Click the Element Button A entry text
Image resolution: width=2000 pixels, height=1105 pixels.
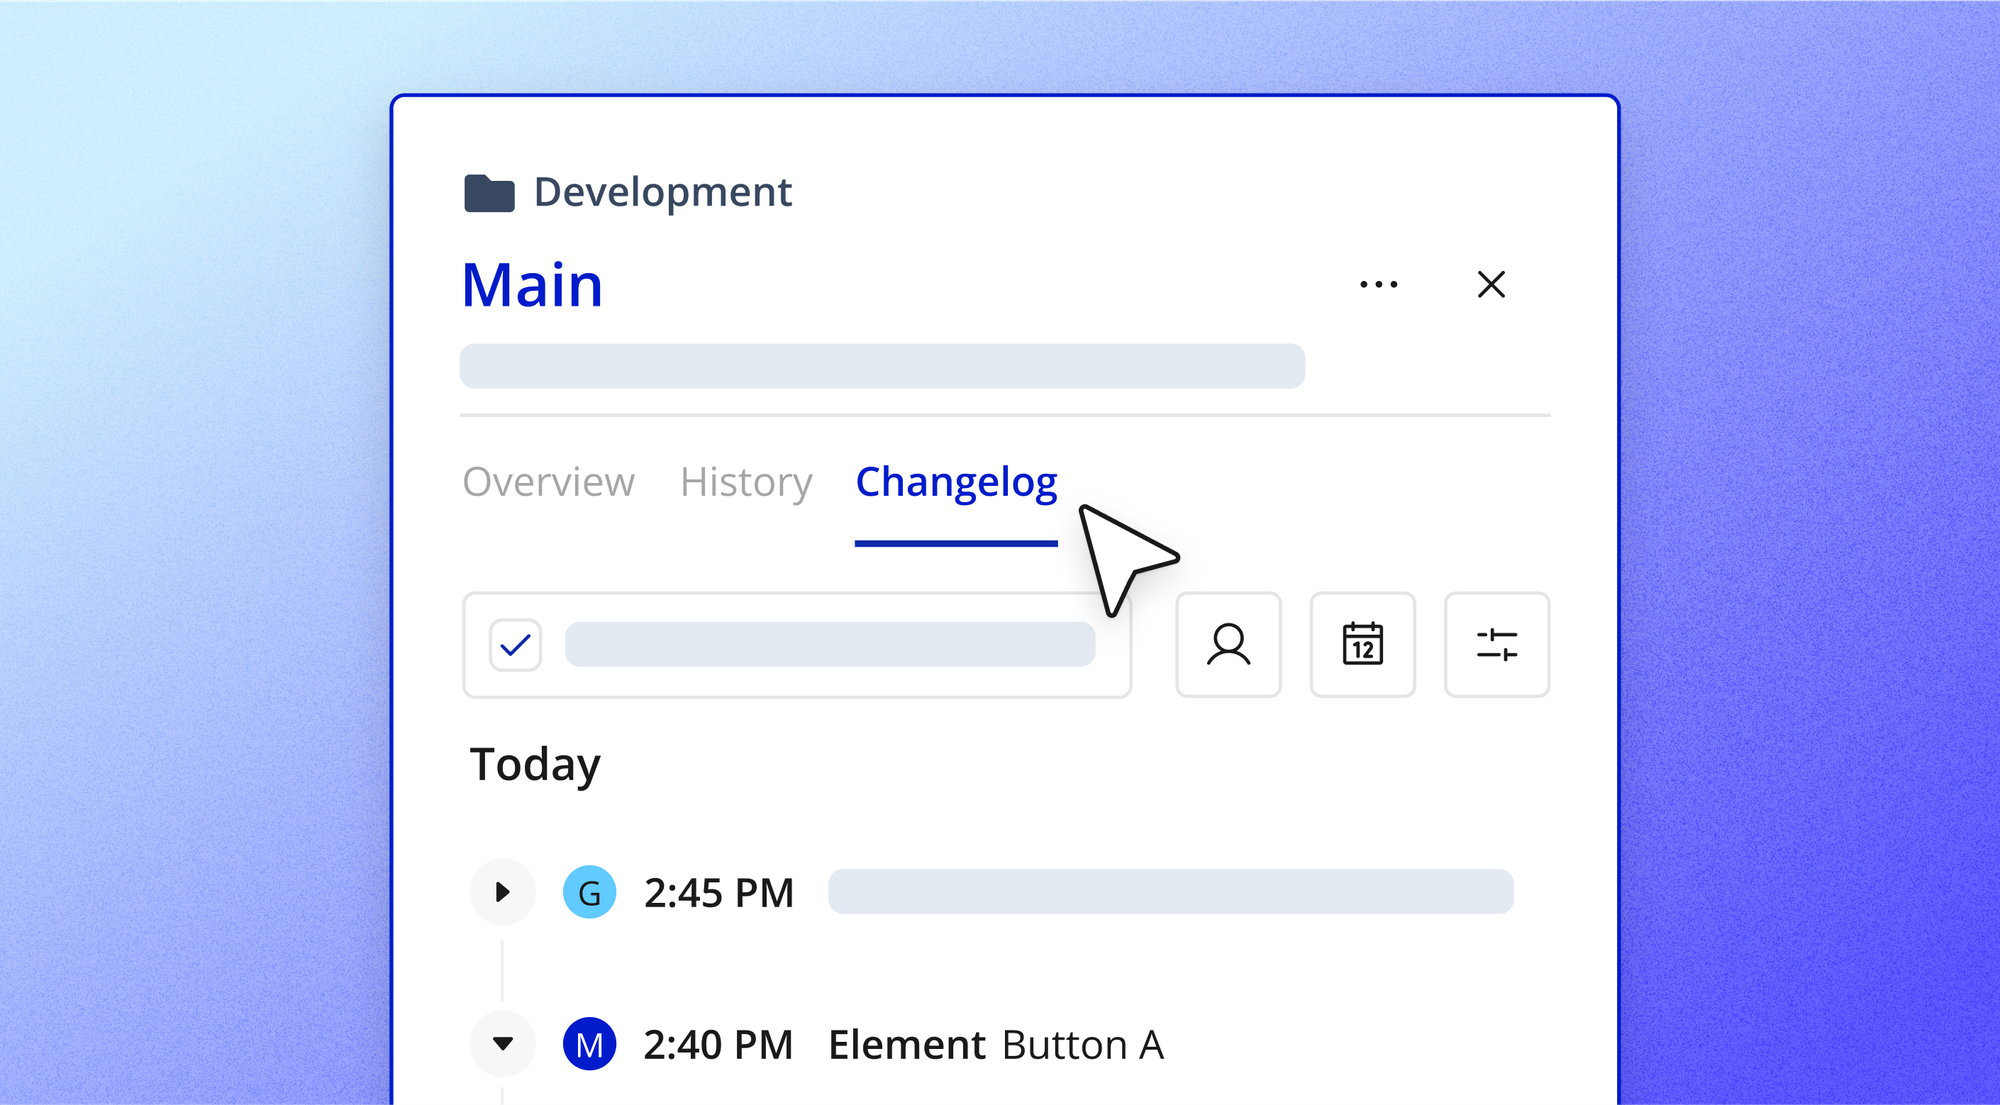tap(996, 1045)
